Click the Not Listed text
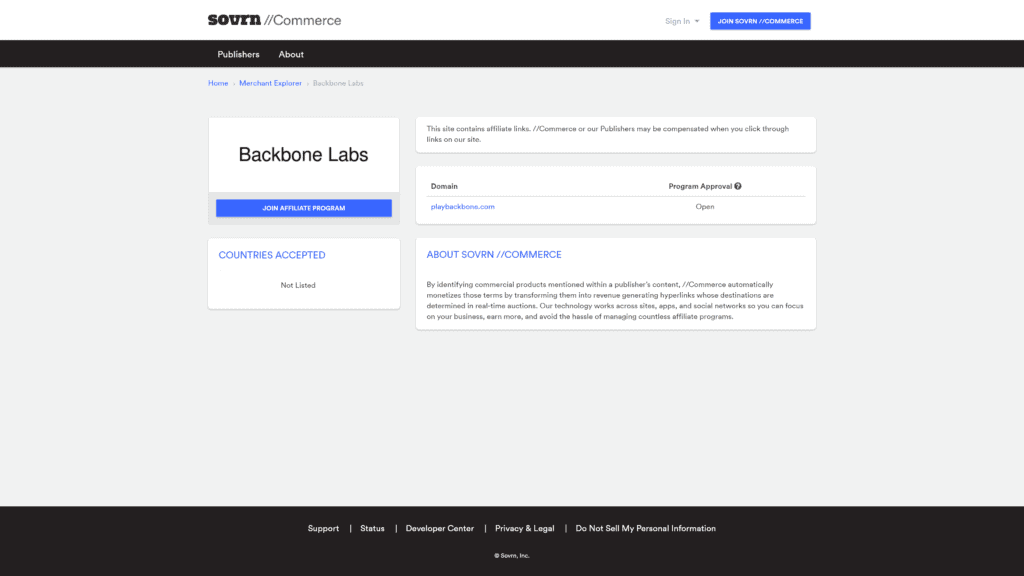This screenshot has width=1024, height=576. coord(298,285)
